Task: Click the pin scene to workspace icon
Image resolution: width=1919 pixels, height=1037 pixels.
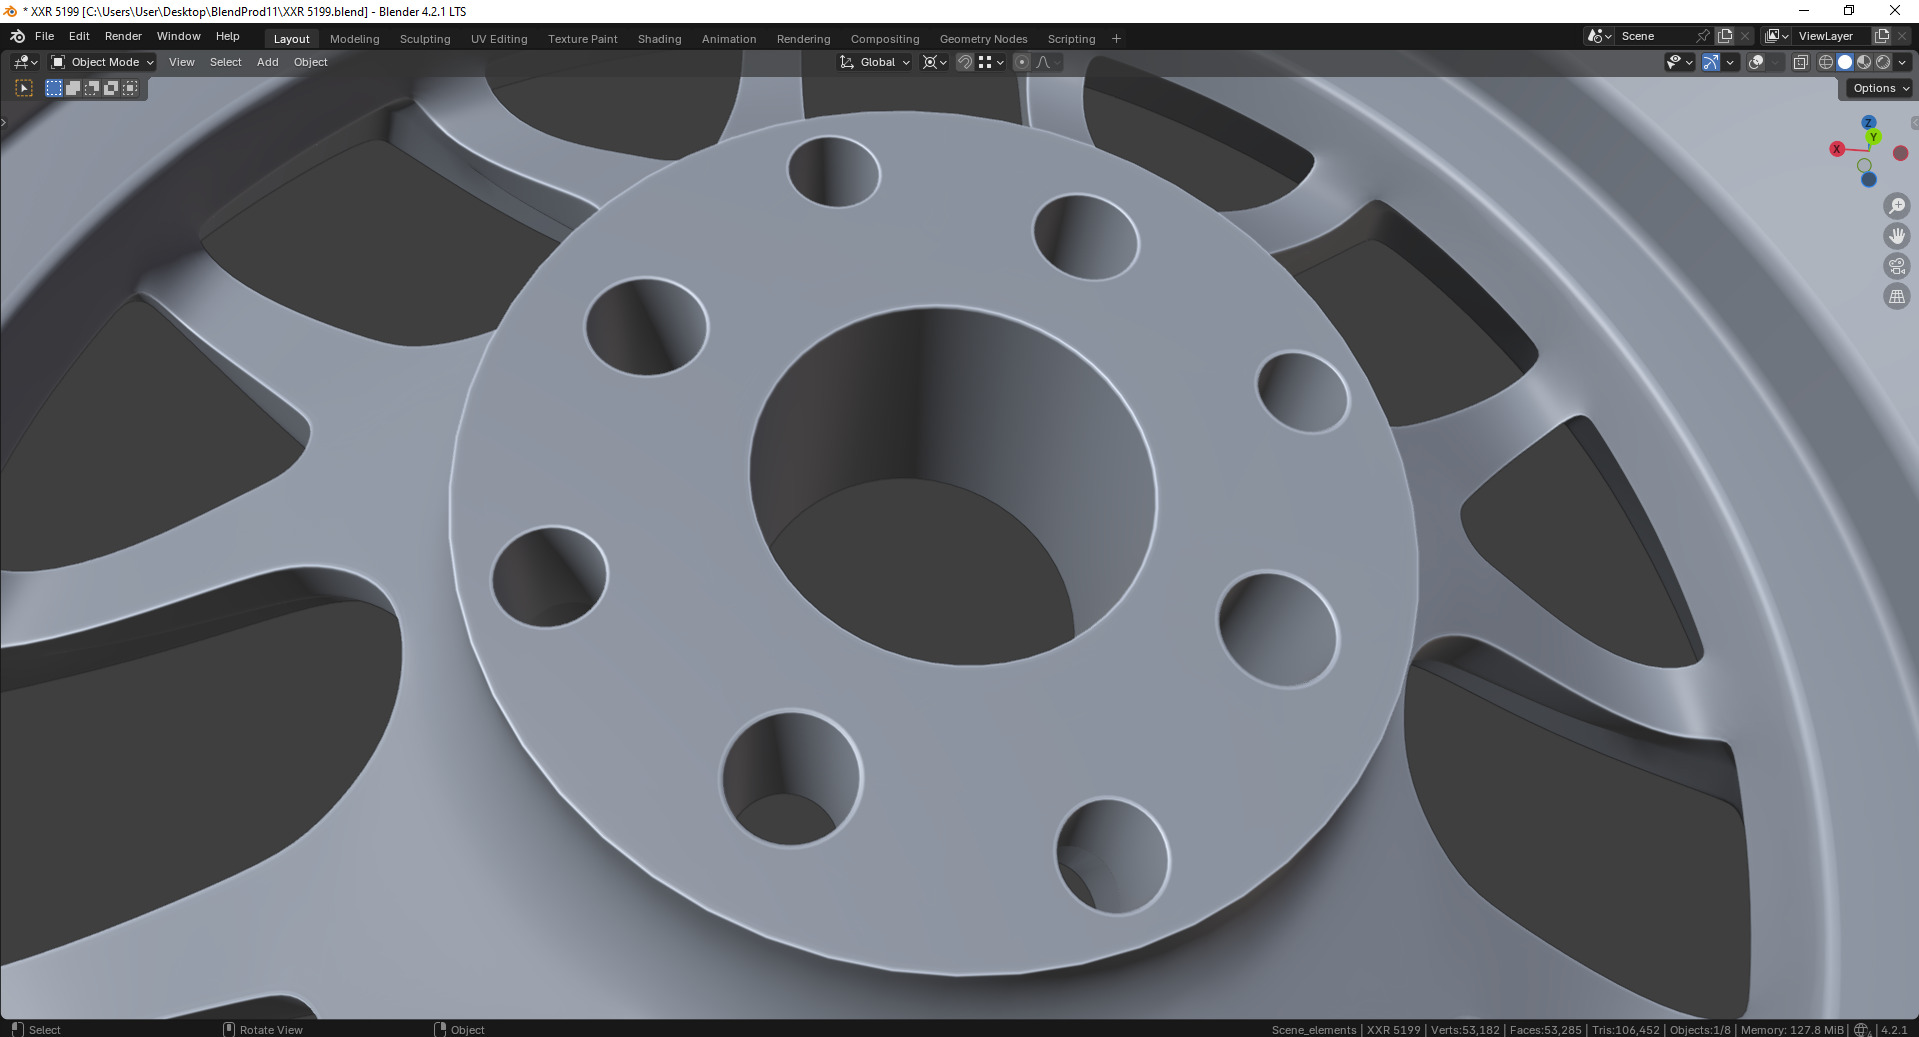Action: [1703, 36]
